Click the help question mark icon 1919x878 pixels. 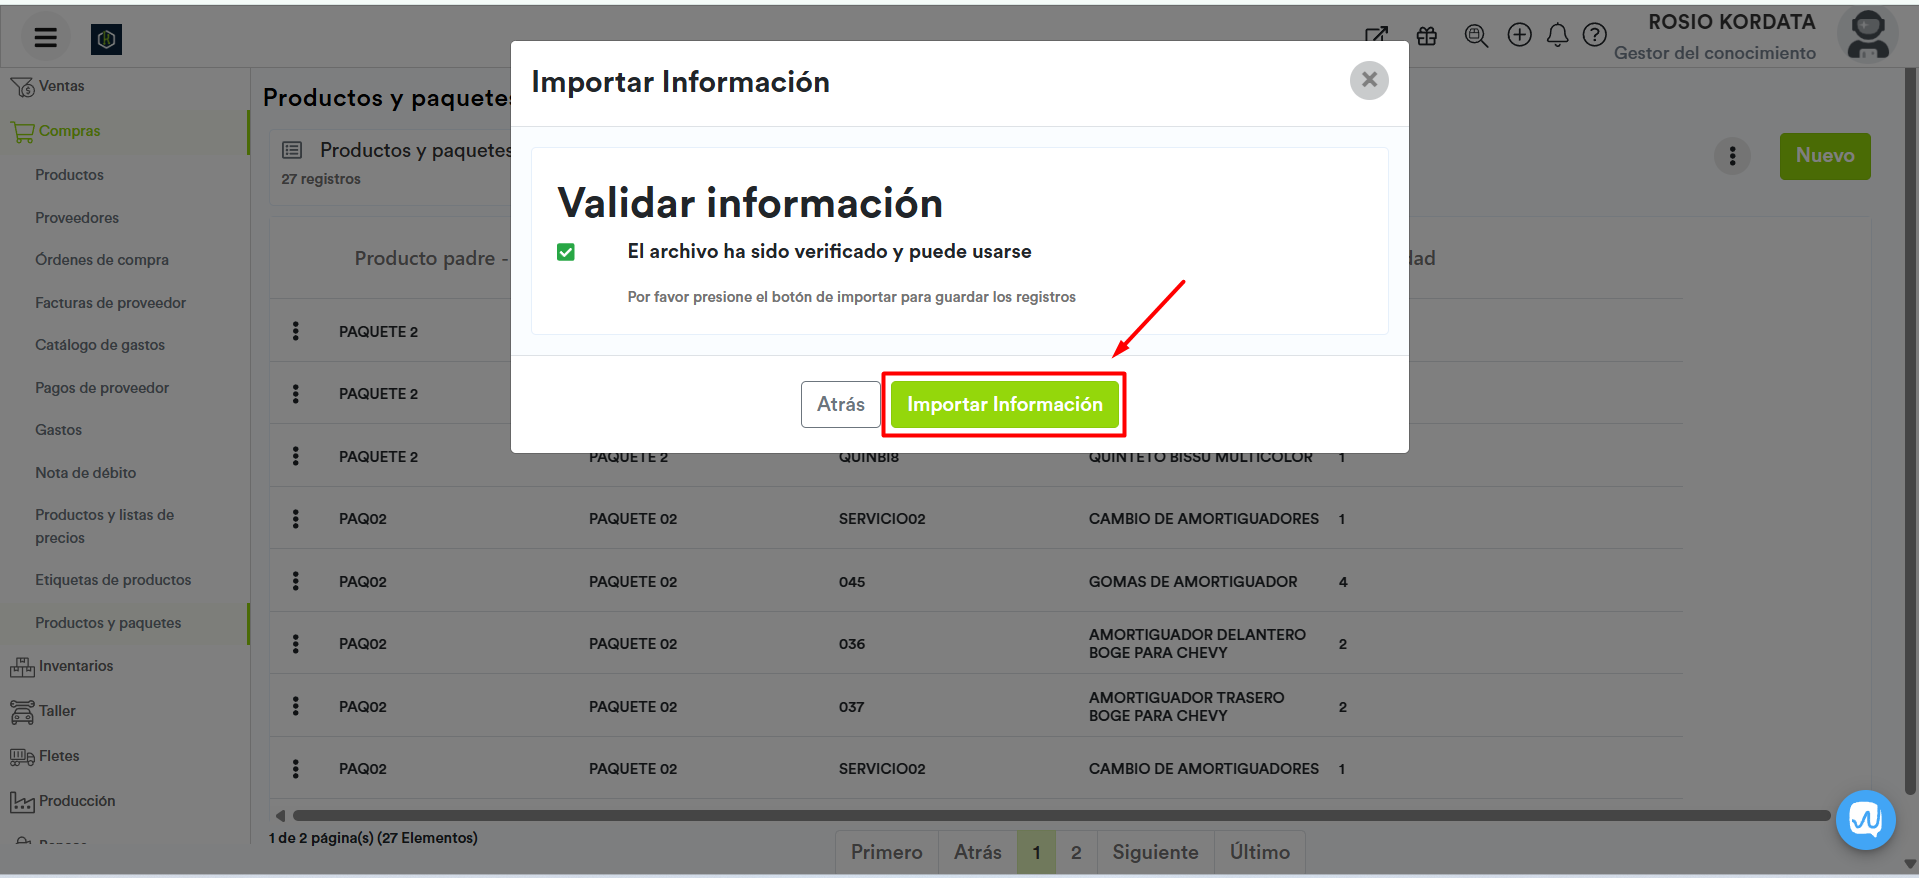click(x=1594, y=35)
